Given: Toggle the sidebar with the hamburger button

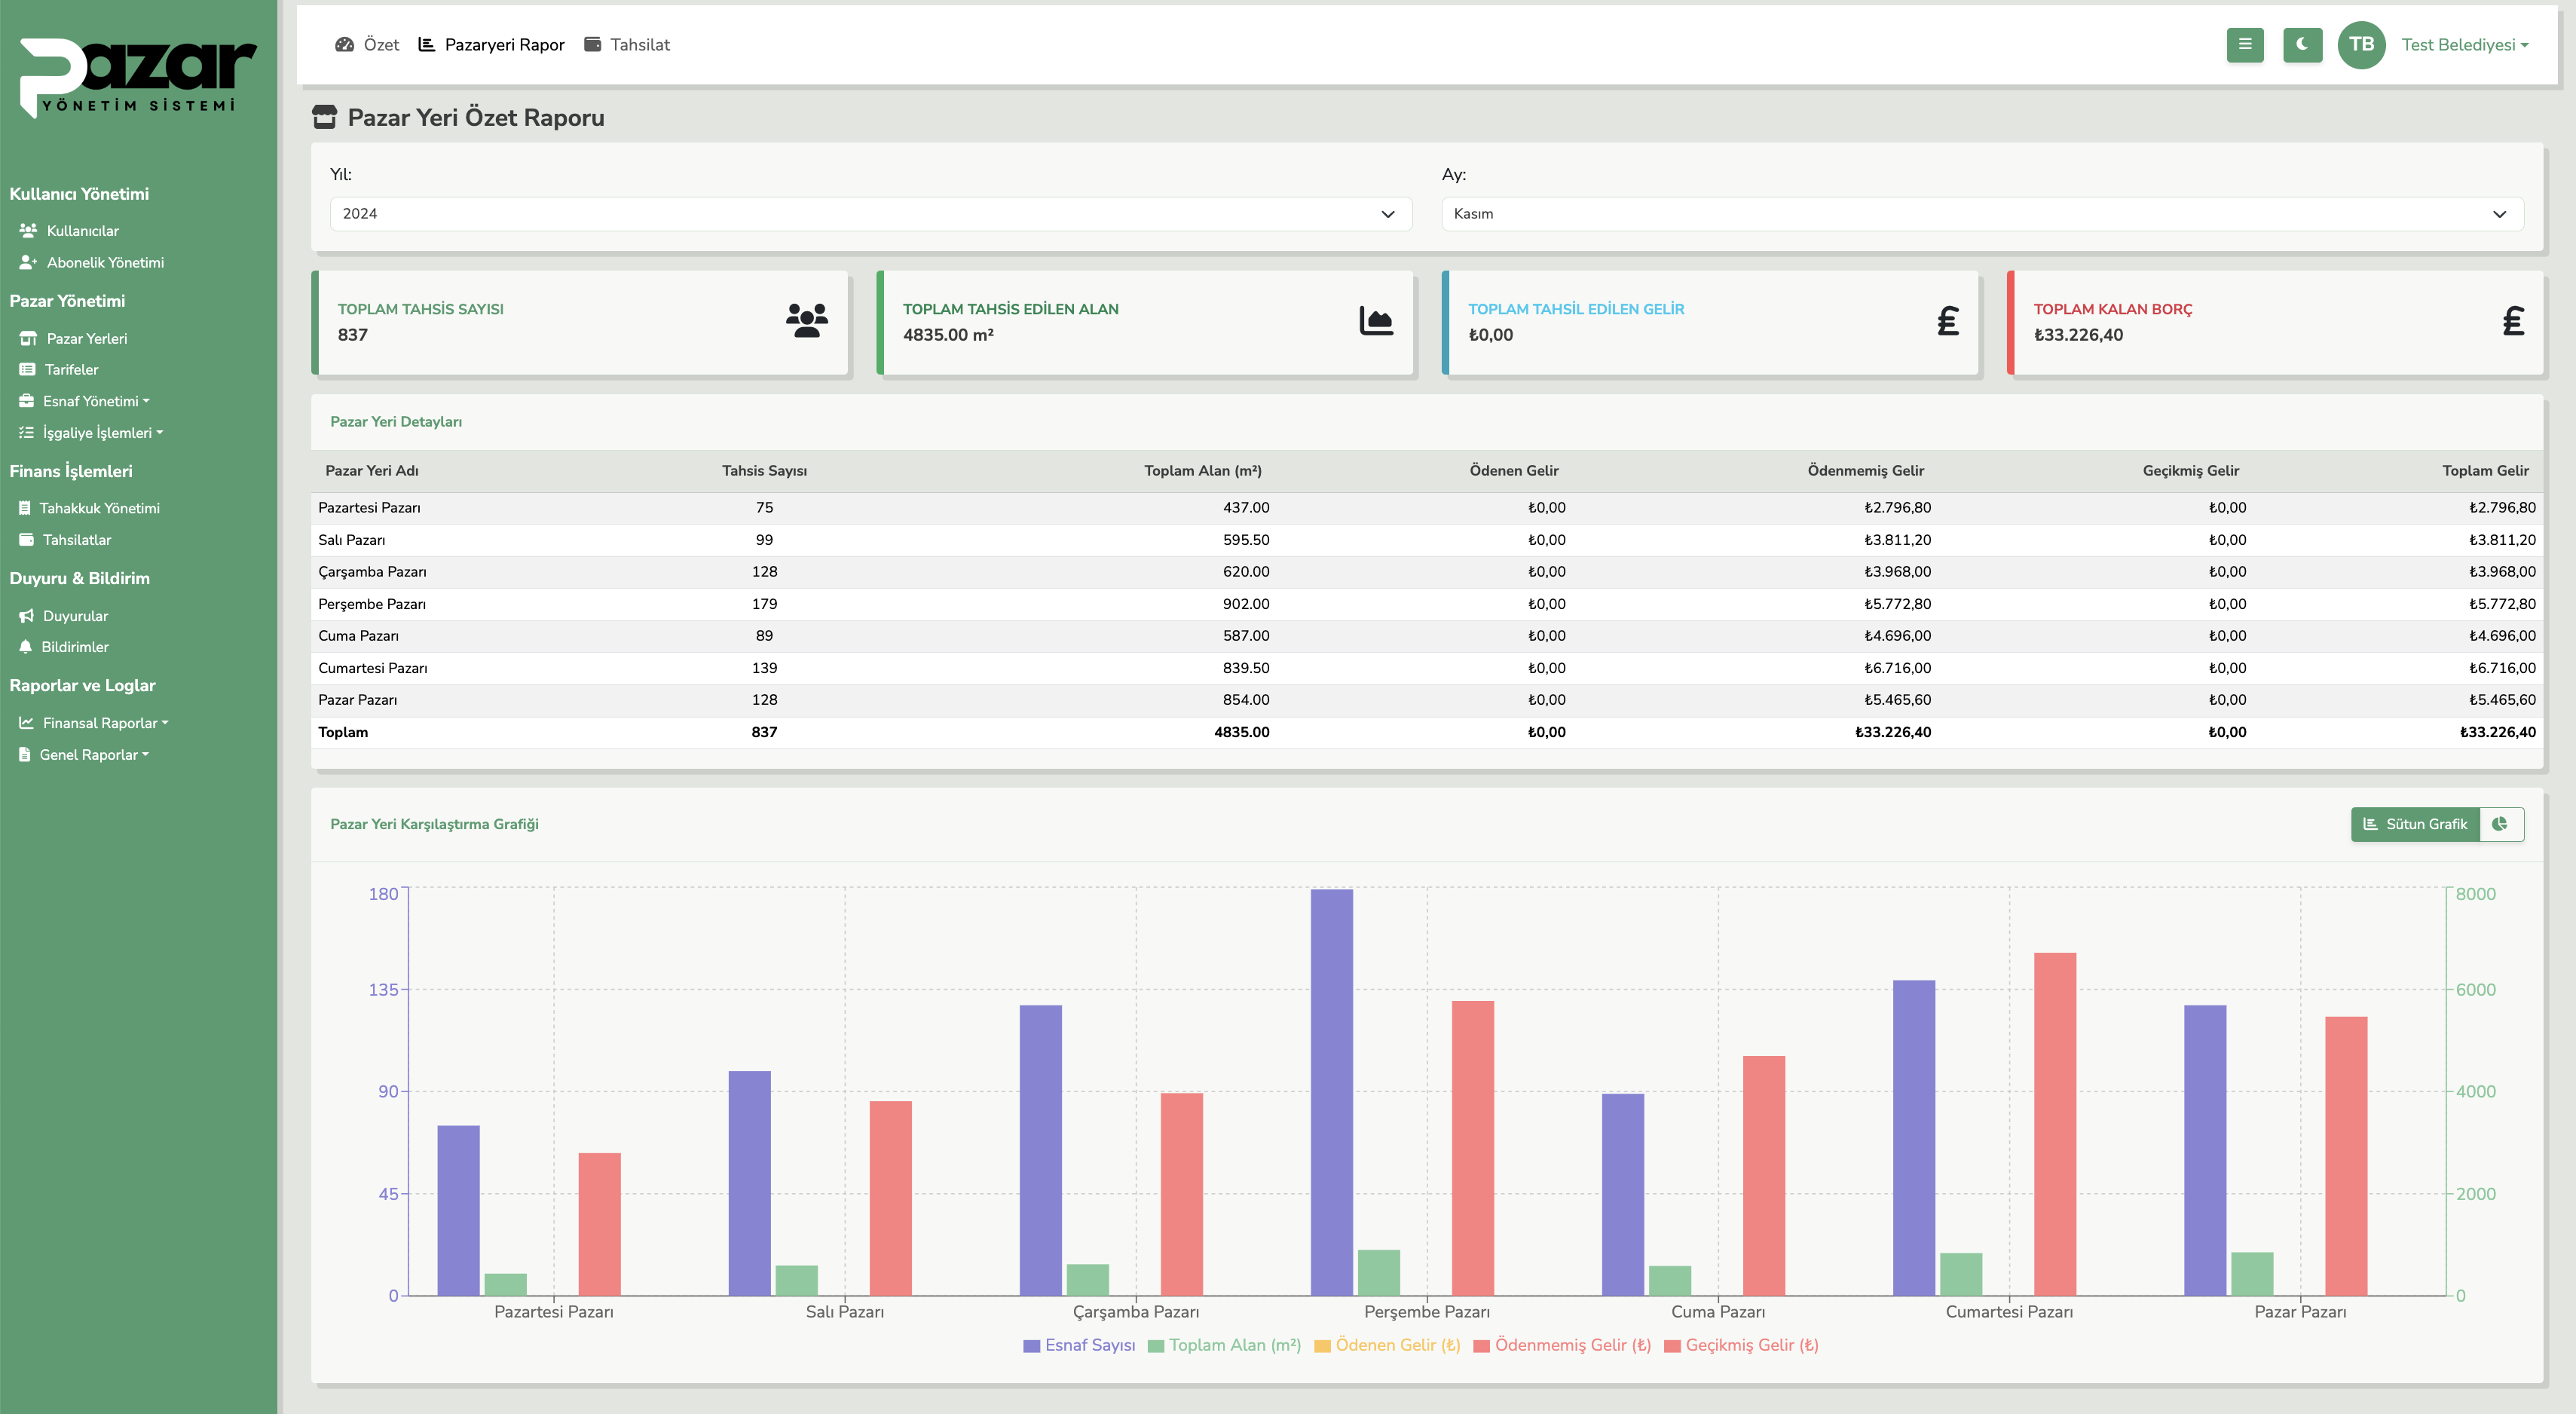Looking at the screenshot, I should (x=2245, y=45).
